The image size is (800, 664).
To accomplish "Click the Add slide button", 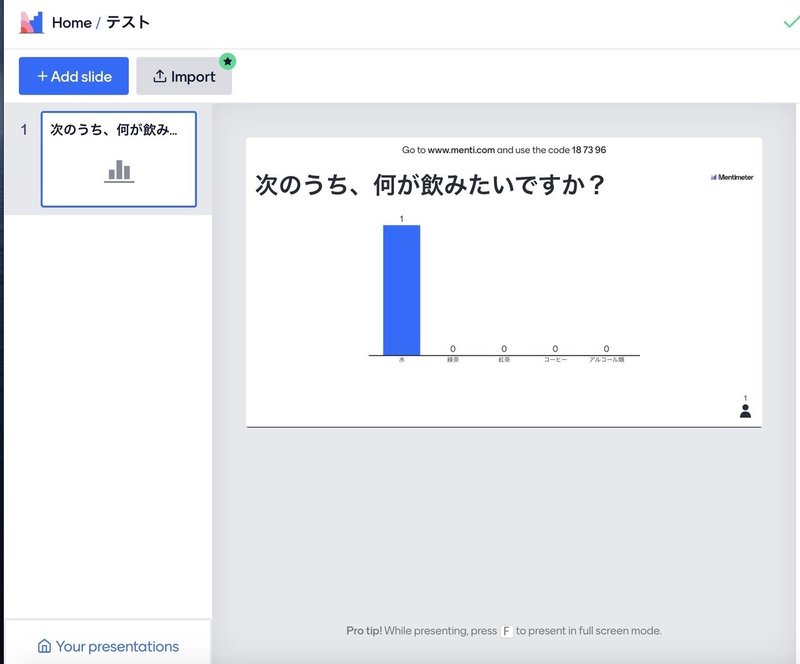I will 73,76.
